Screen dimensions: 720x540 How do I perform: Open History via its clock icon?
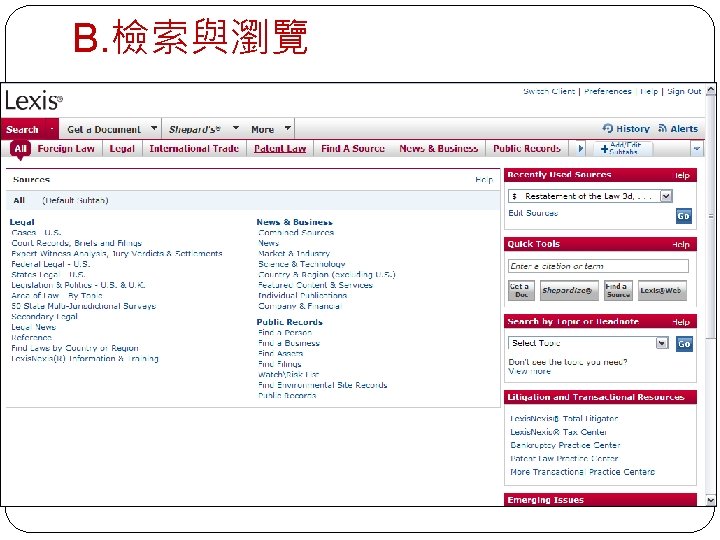608,128
